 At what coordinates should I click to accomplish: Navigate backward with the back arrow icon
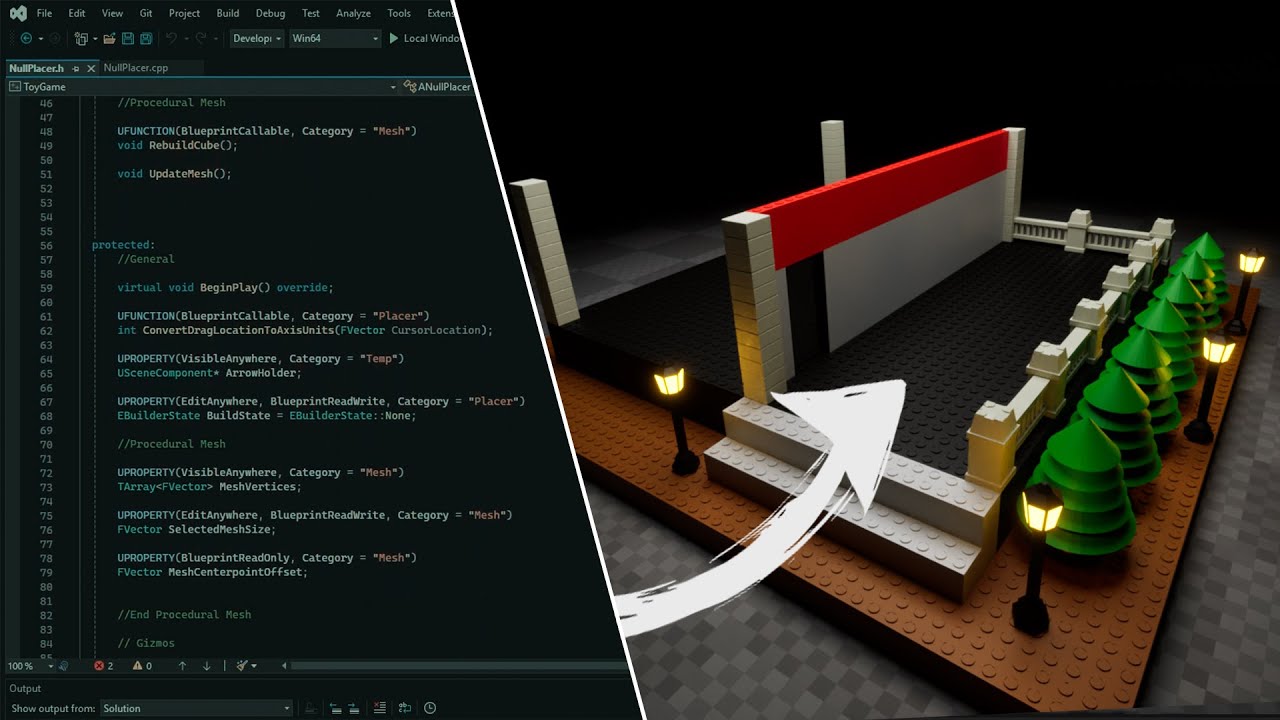(x=26, y=38)
